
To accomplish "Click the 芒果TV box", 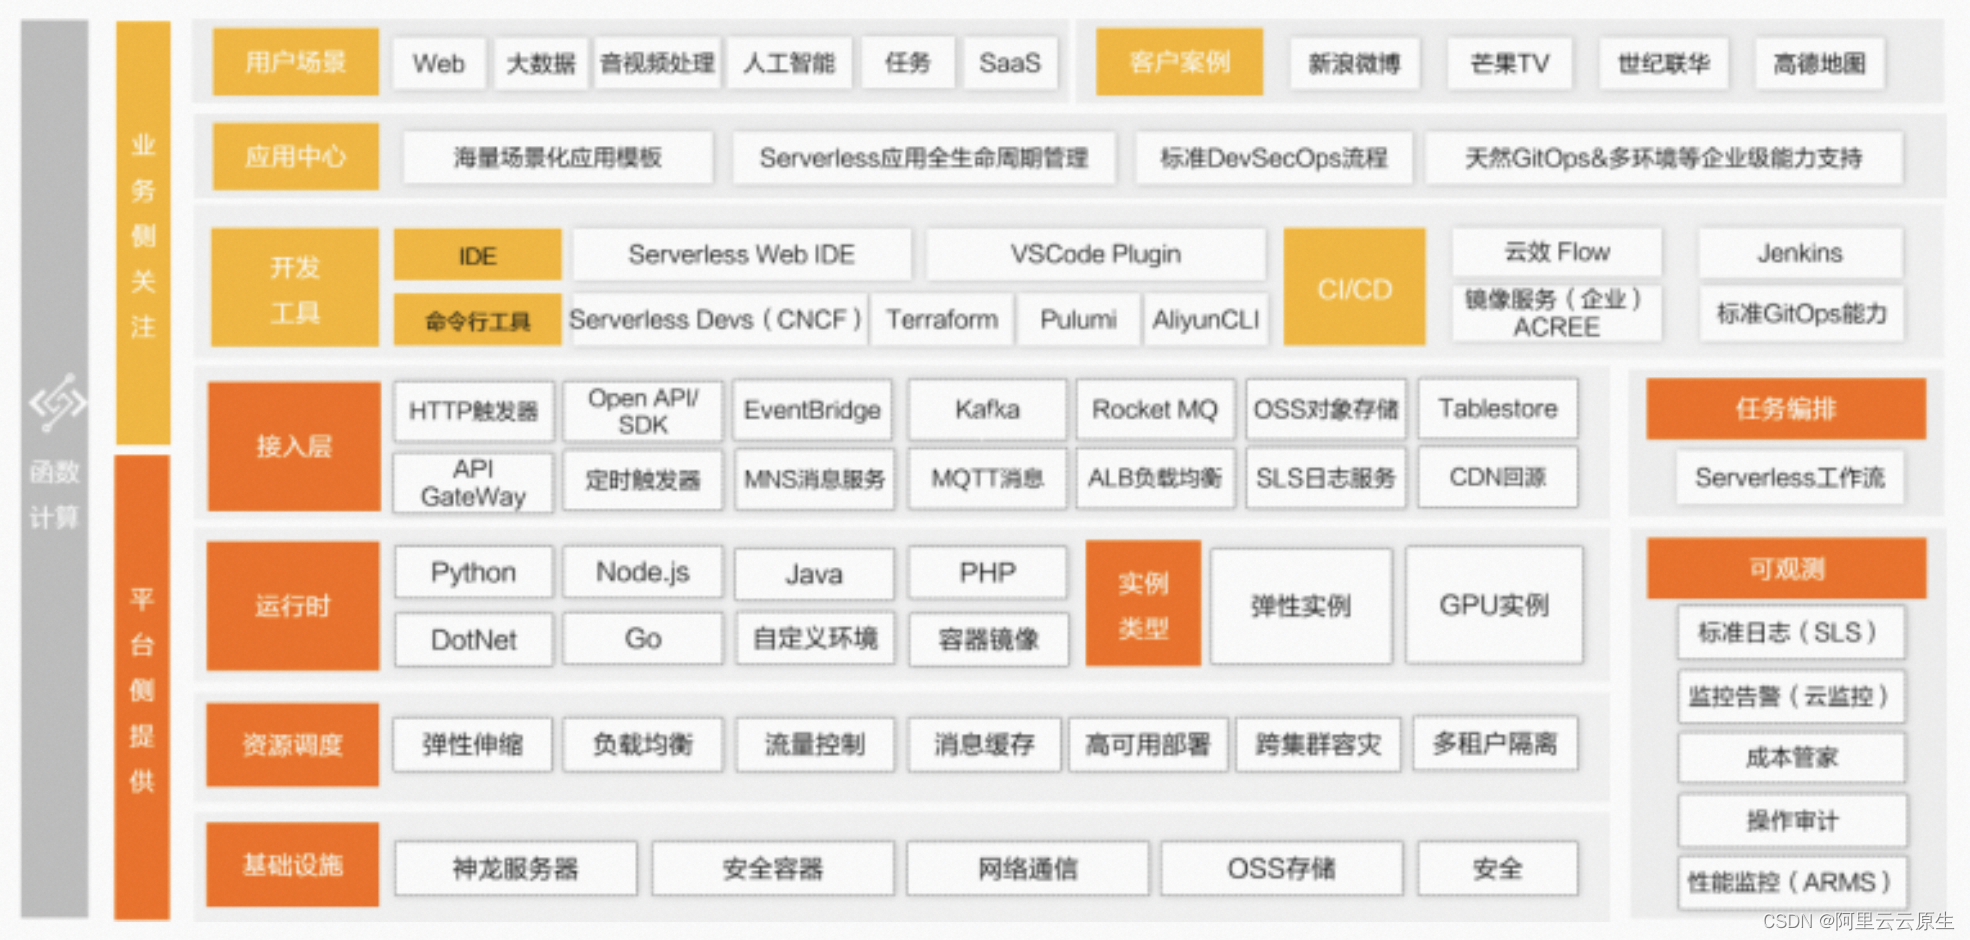I will click(1509, 64).
